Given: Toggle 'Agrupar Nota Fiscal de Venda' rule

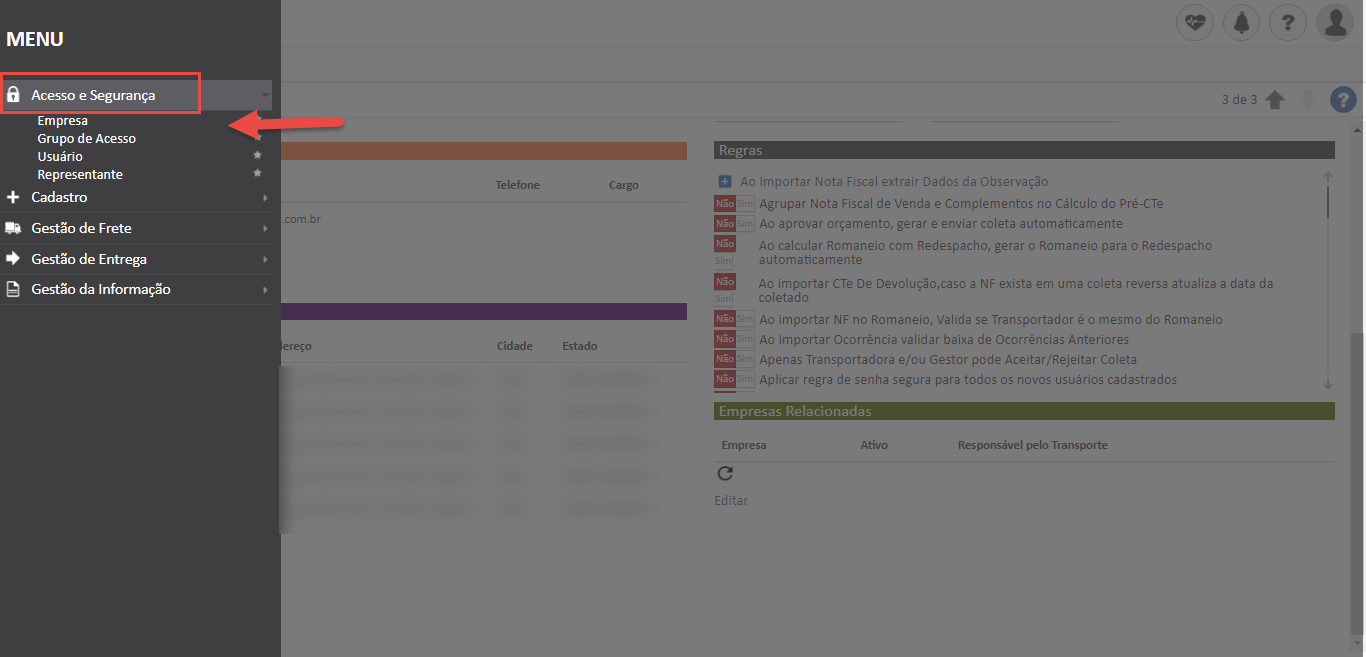Looking at the screenshot, I should 734,203.
